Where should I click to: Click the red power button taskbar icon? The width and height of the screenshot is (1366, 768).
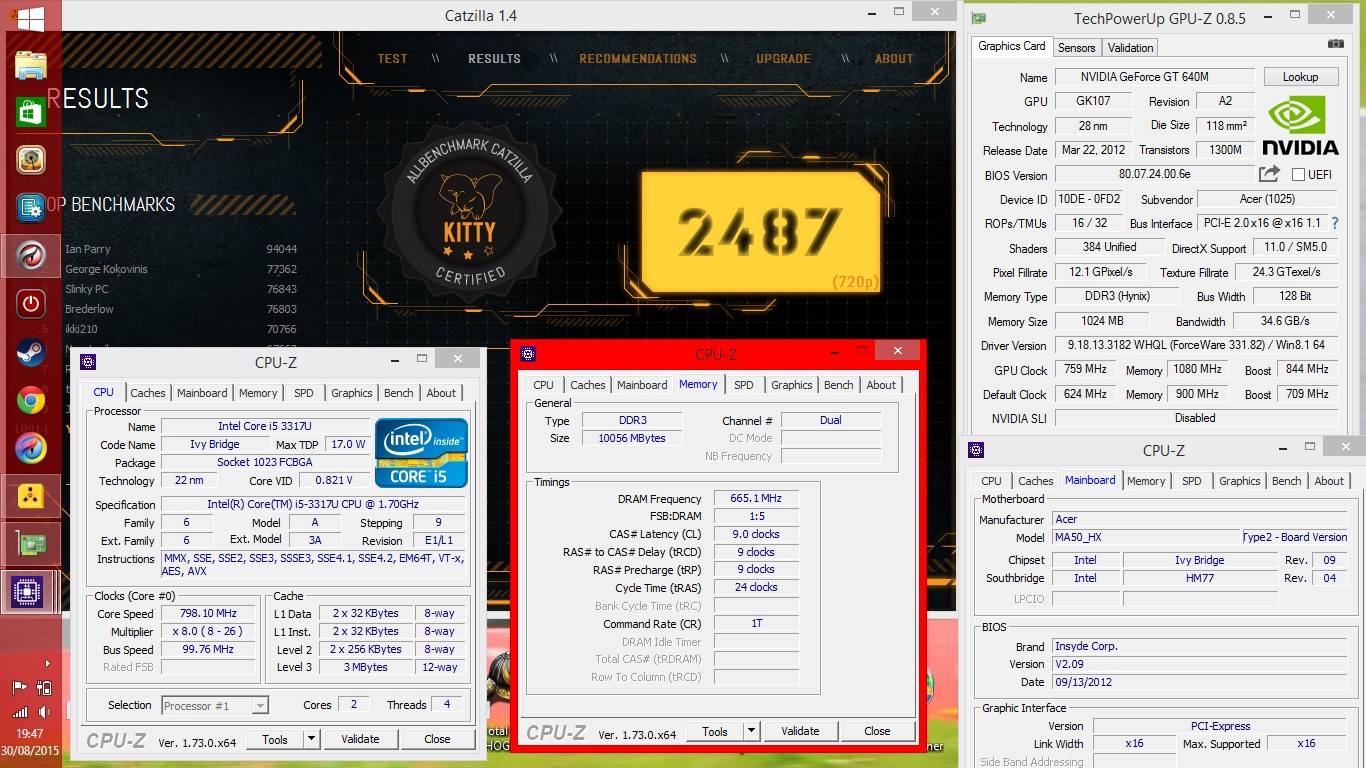click(30, 304)
